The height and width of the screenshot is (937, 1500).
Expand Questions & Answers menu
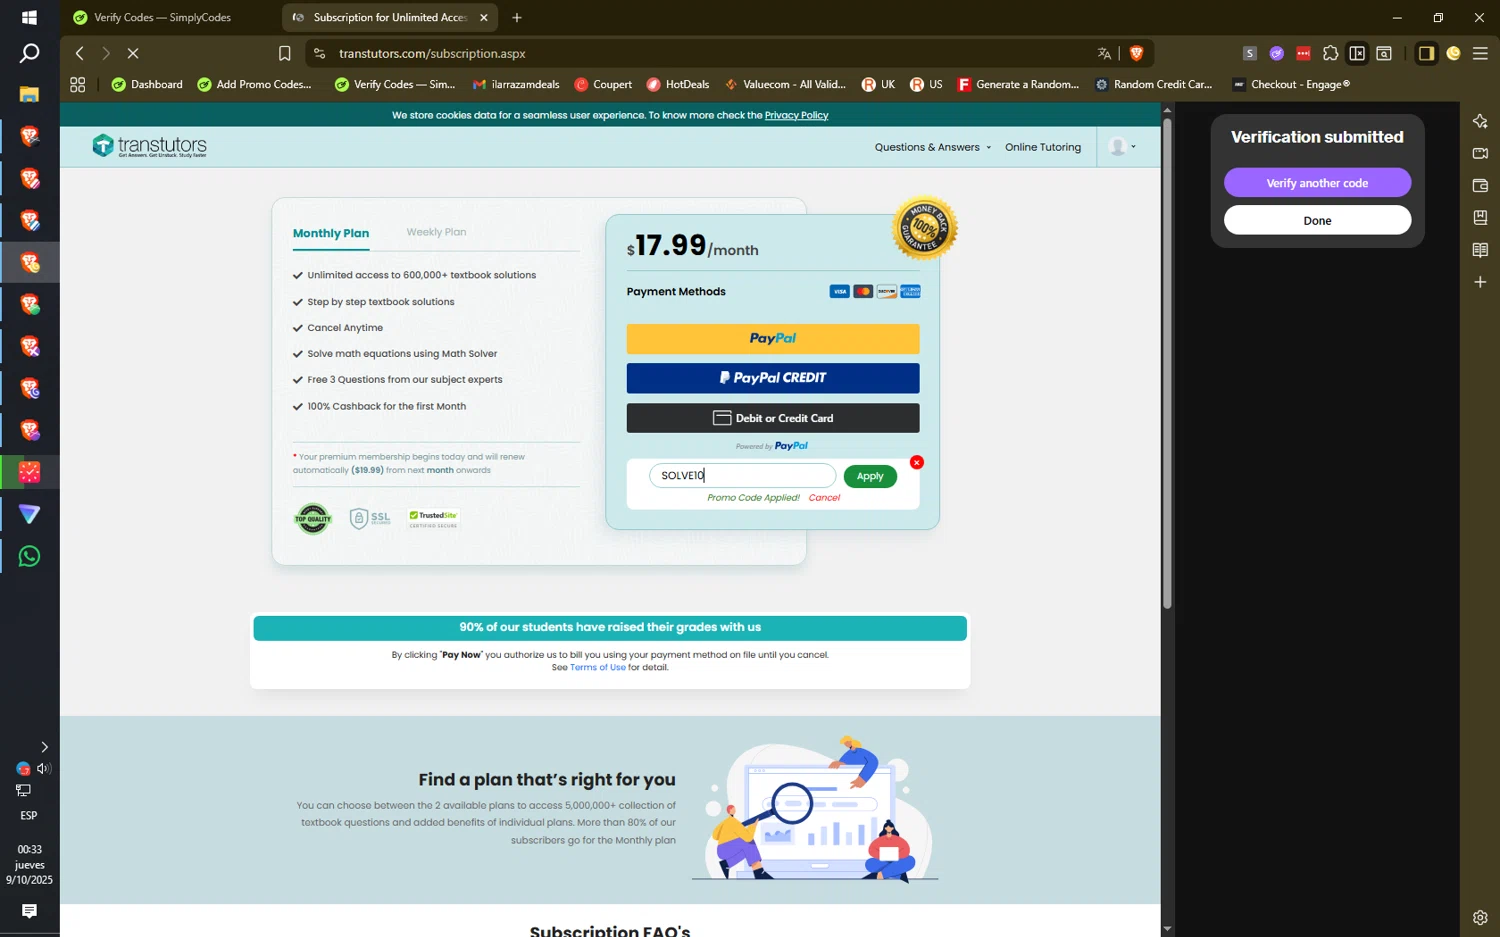click(932, 147)
